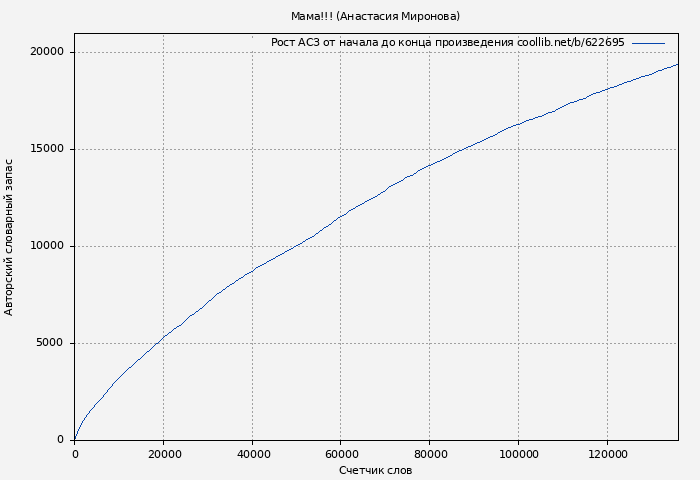Image resolution: width=700 pixels, height=480 pixels.
Task: Click the curve where it crosses 15000
Action: pyautogui.click(x=461, y=149)
